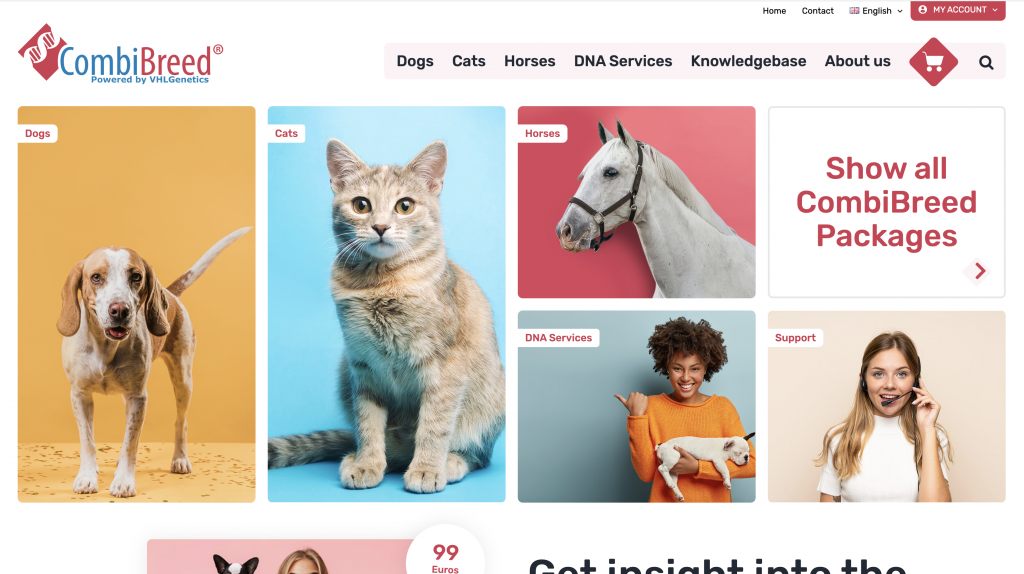The height and width of the screenshot is (574, 1024).
Task: Open the Dogs category image card
Action: pyautogui.click(x=136, y=304)
